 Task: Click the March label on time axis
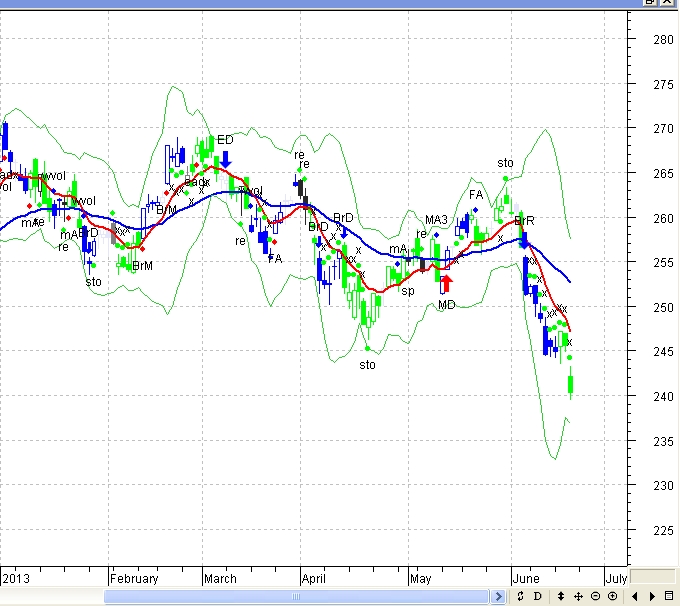[220, 579]
